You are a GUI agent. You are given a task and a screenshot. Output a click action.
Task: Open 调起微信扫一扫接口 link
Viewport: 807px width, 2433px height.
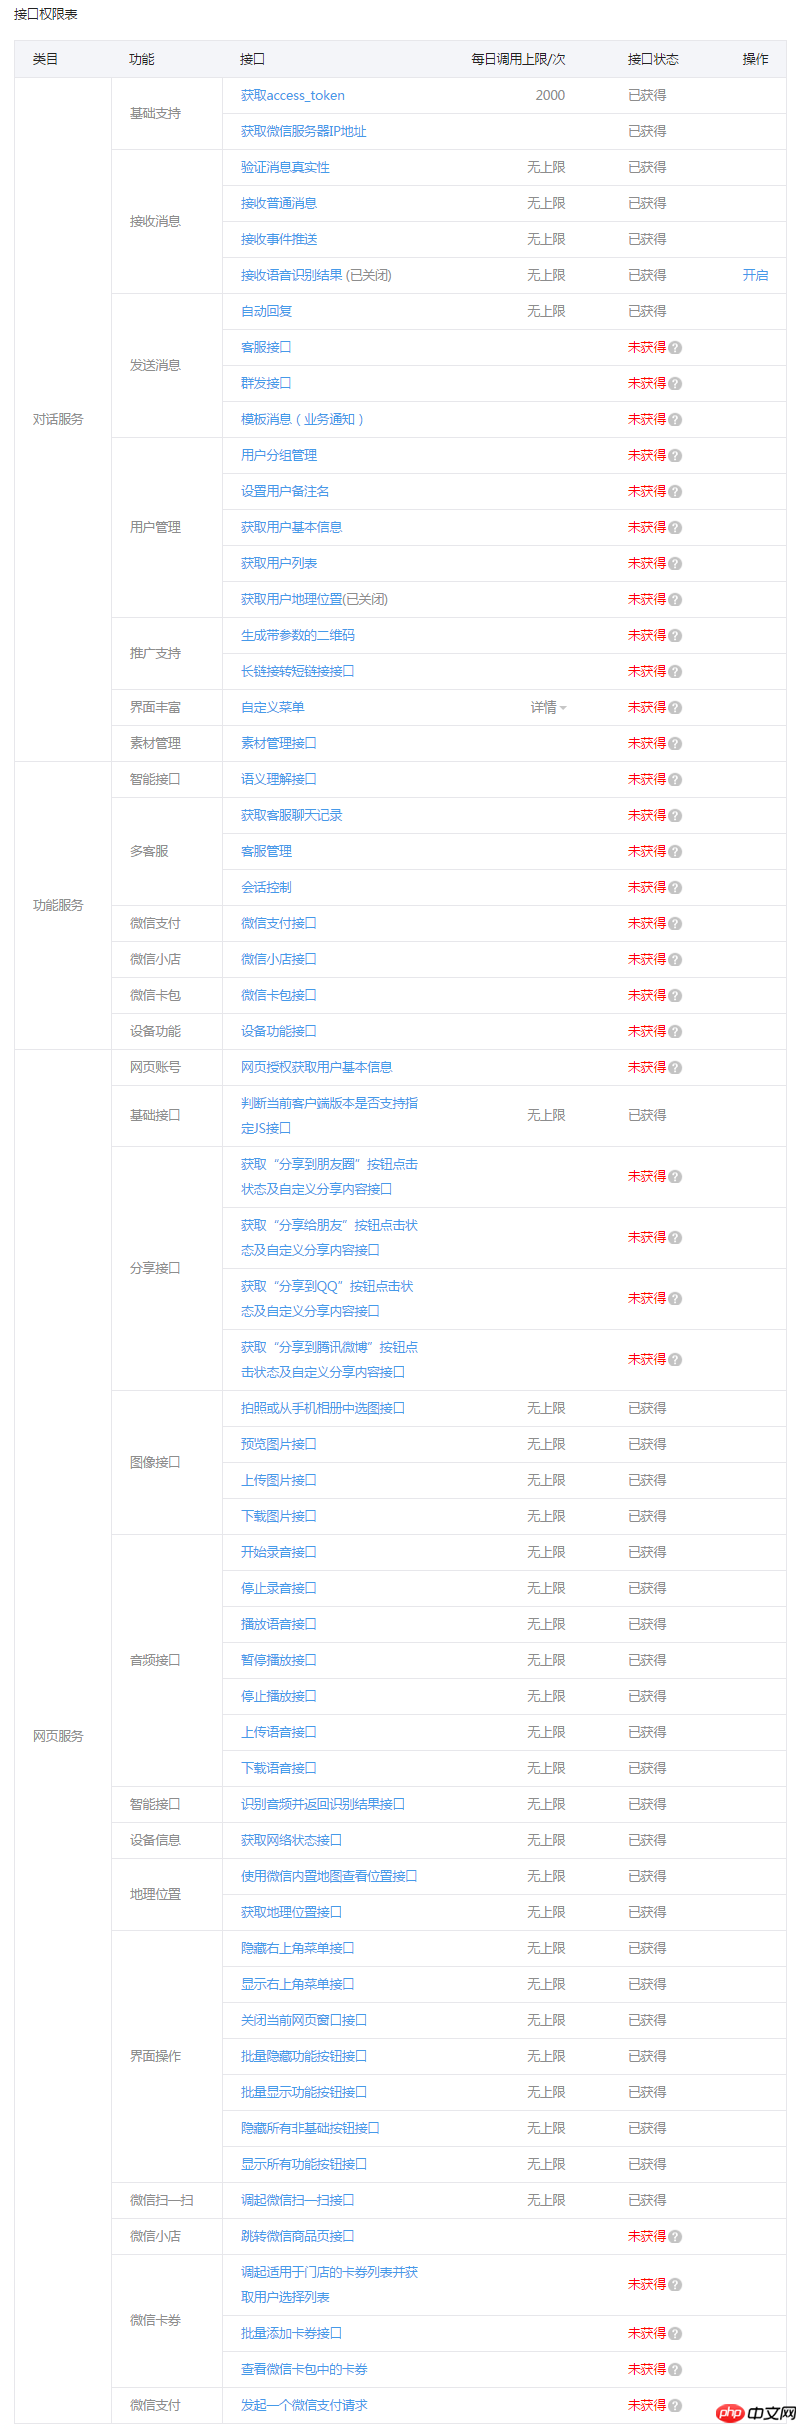298,2200
